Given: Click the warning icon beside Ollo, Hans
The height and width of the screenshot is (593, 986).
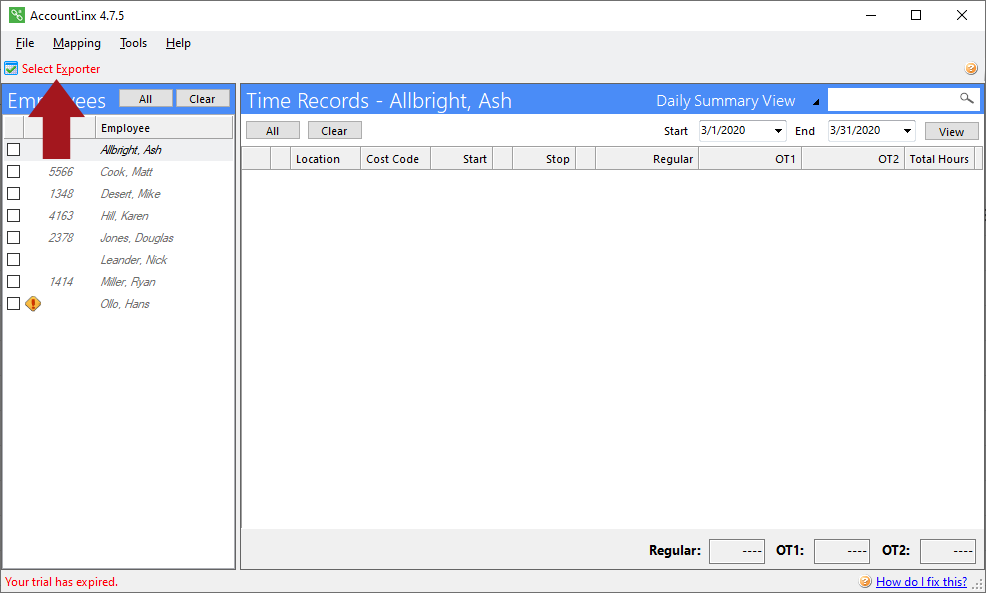Looking at the screenshot, I should click(x=33, y=304).
